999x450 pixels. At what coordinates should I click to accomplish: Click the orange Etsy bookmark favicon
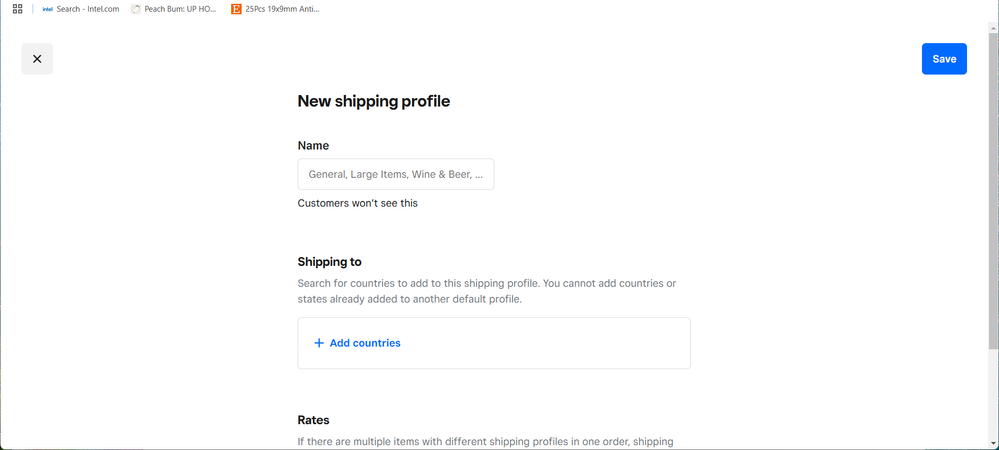pyautogui.click(x=236, y=9)
